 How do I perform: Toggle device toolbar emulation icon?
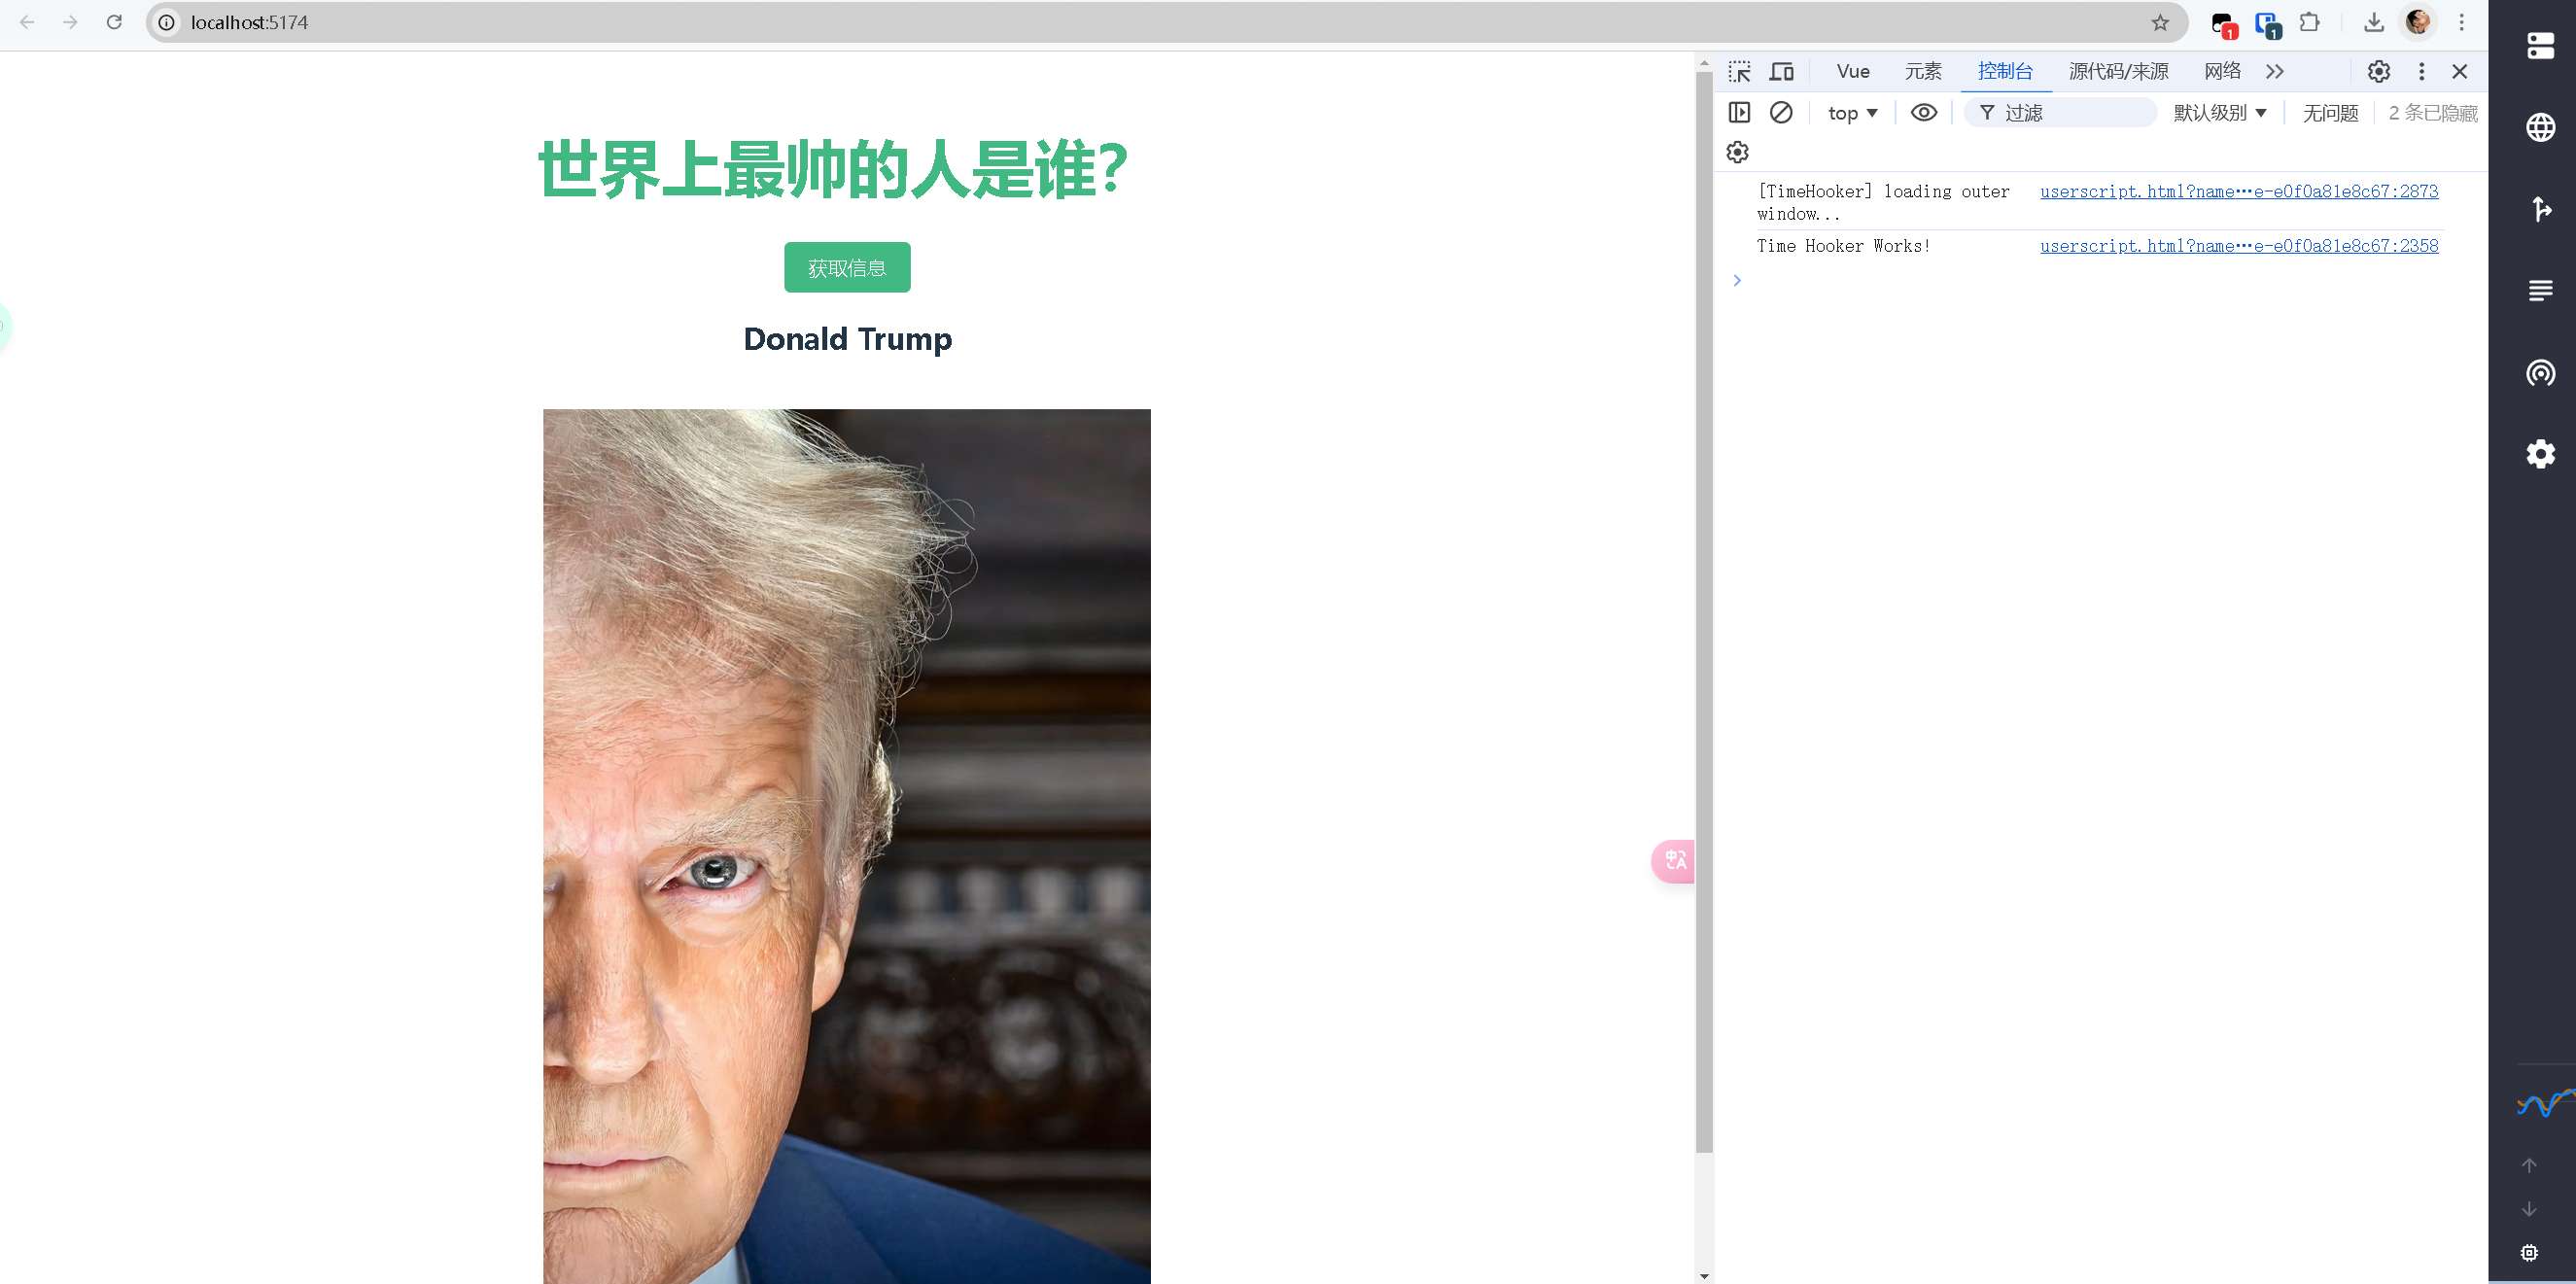click(x=1781, y=72)
